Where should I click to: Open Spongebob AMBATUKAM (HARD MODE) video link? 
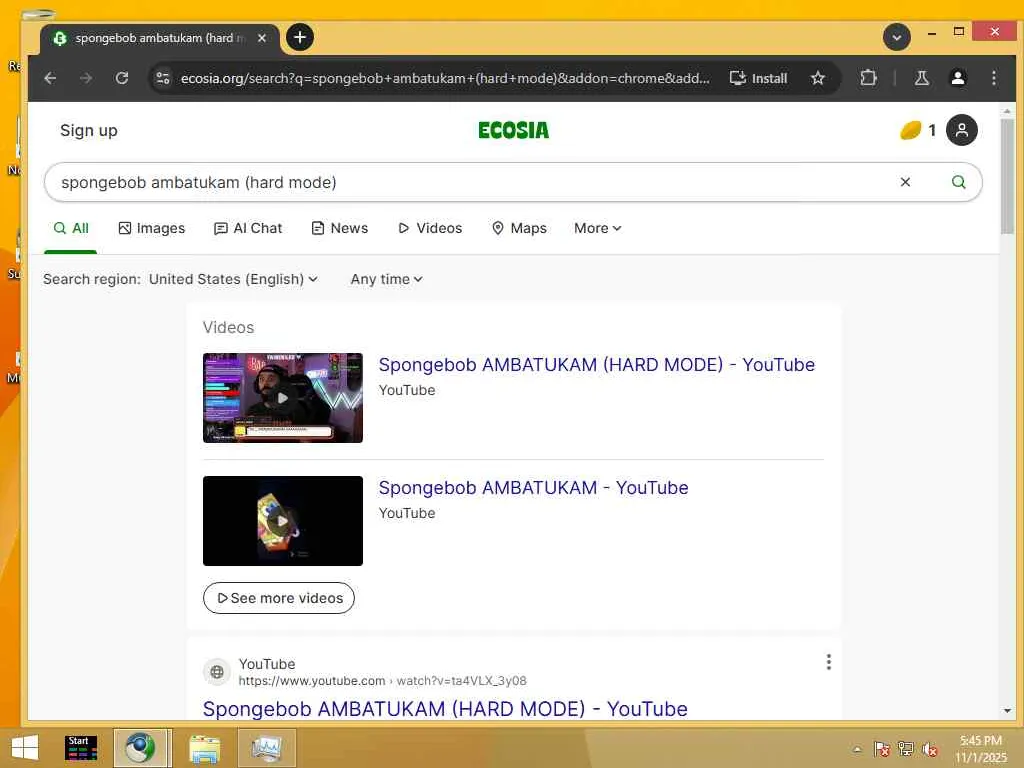[597, 364]
